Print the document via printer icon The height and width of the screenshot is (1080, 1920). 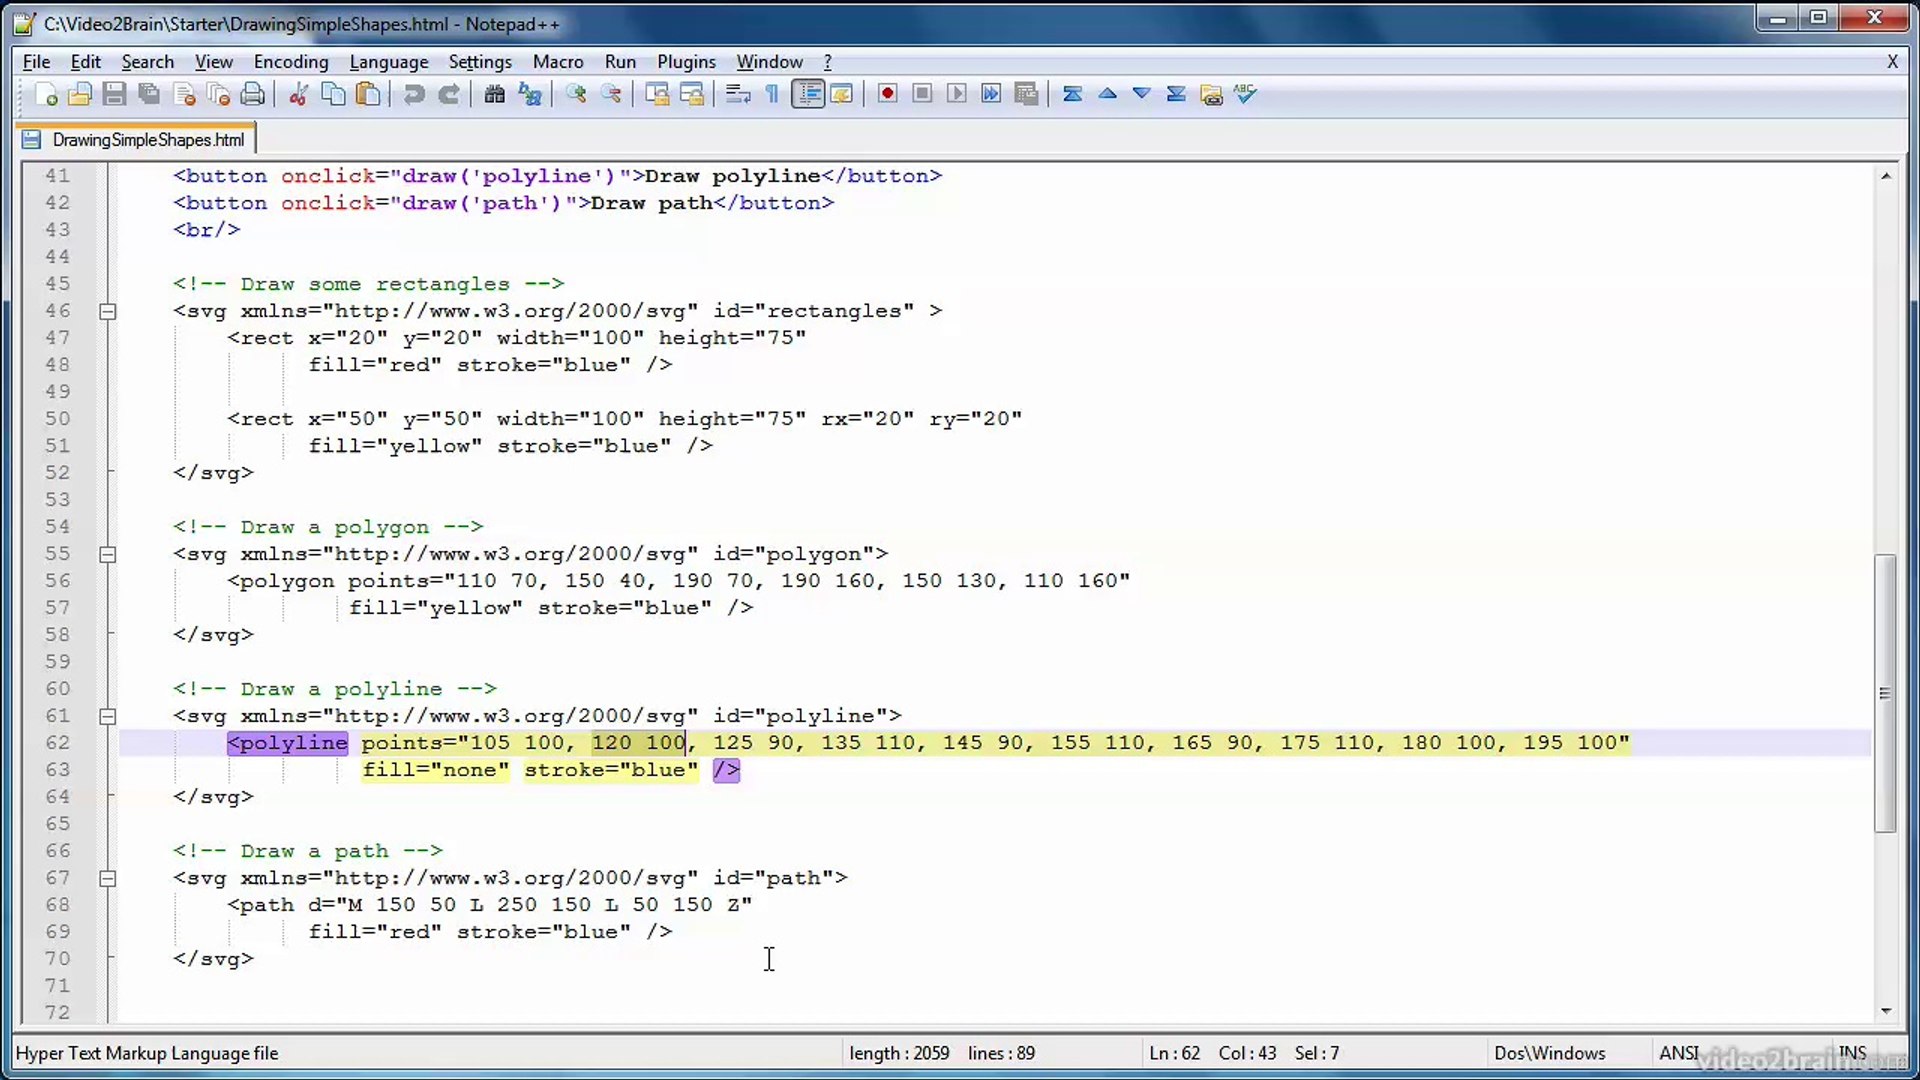[x=253, y=94]
